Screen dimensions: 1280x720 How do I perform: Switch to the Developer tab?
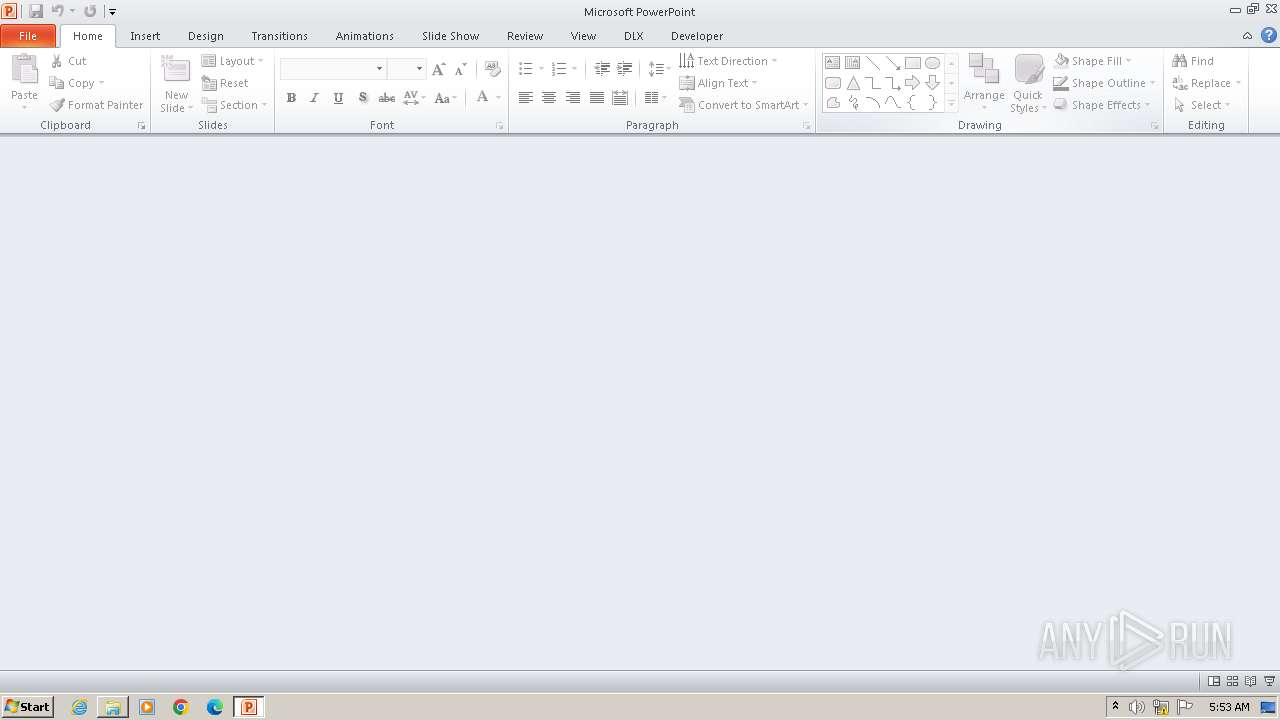tap(697, 36)
